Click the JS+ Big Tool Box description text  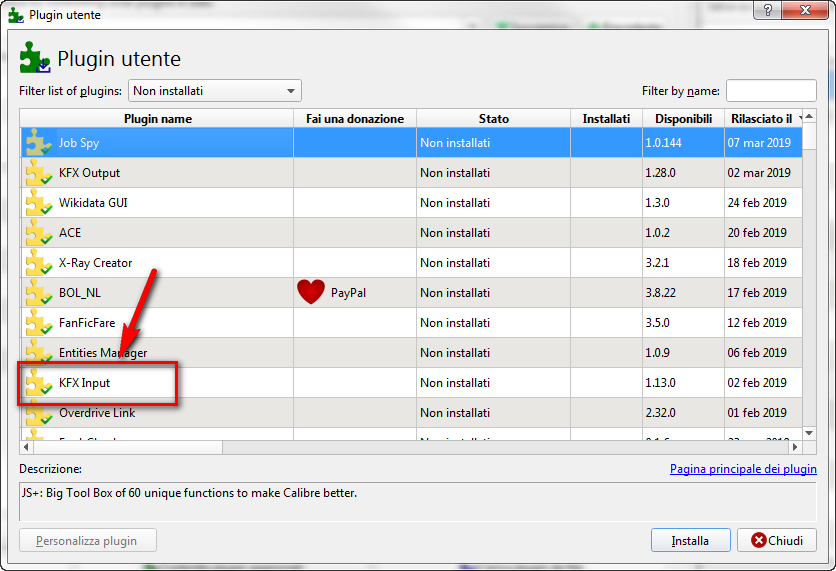189,493
